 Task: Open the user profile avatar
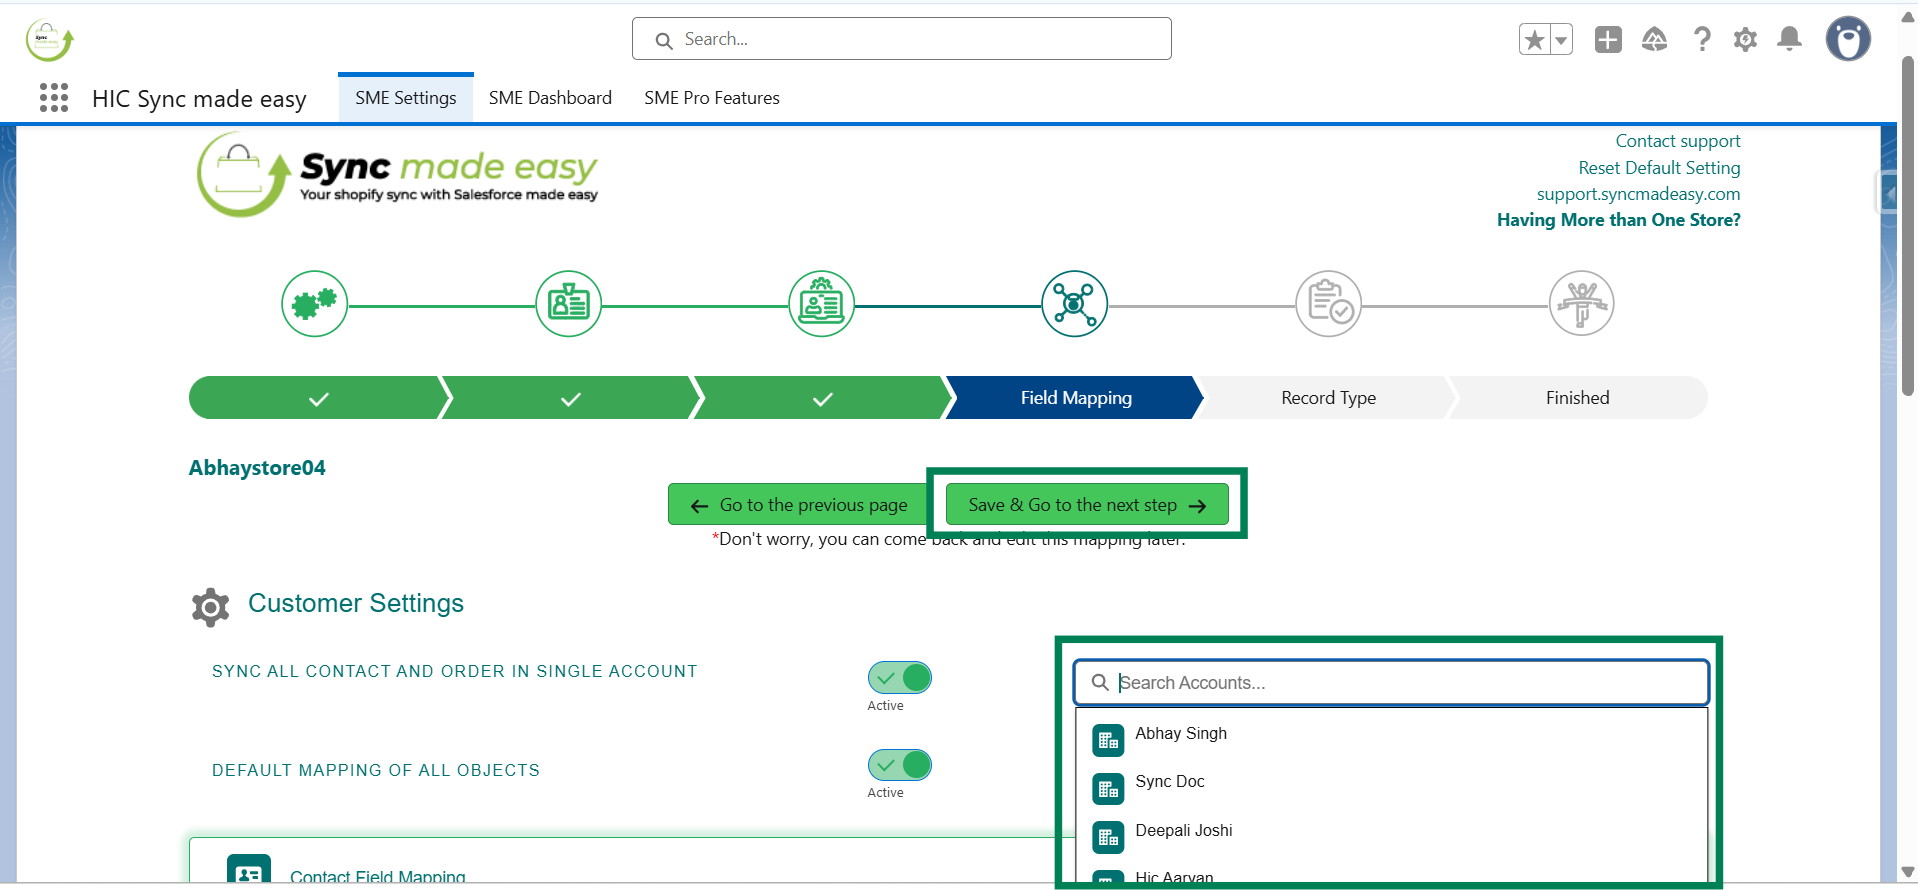point(1848,40)
